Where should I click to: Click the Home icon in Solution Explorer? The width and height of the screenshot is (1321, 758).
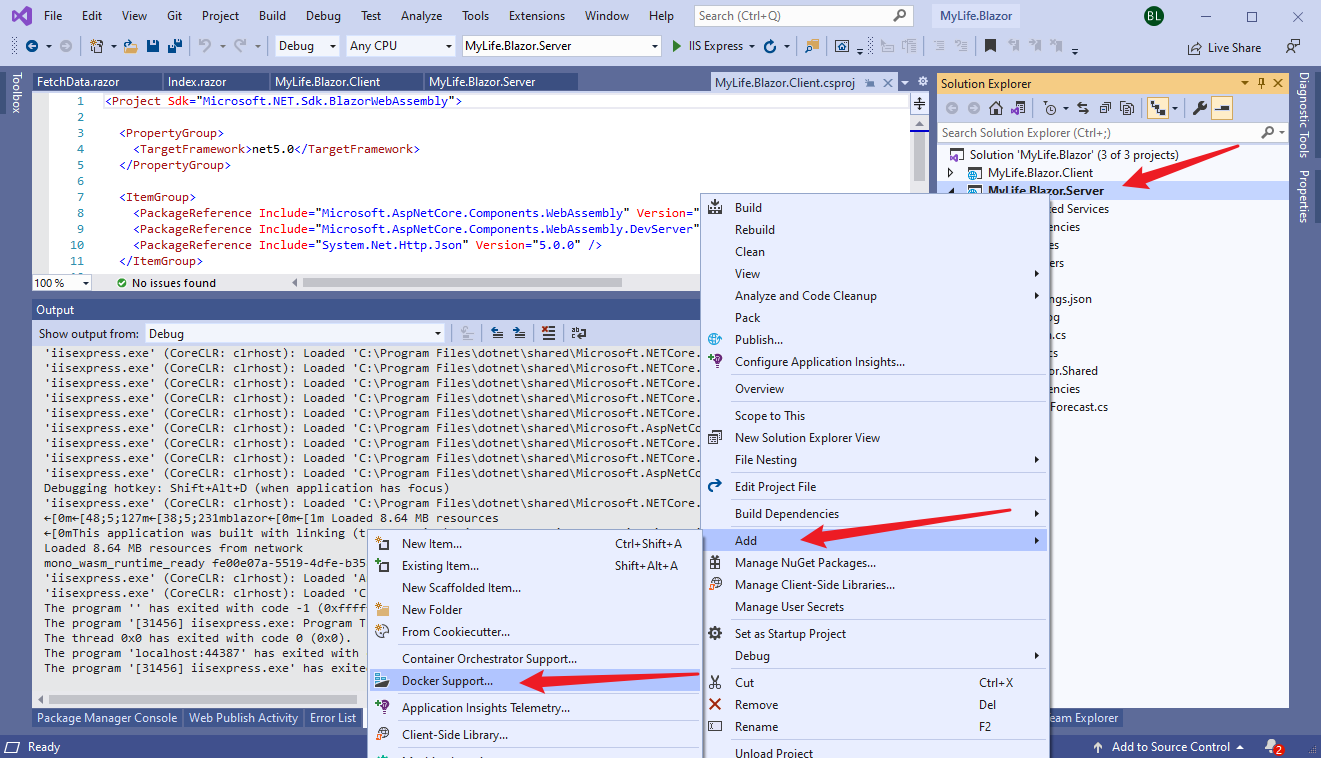tap(996, 108)
